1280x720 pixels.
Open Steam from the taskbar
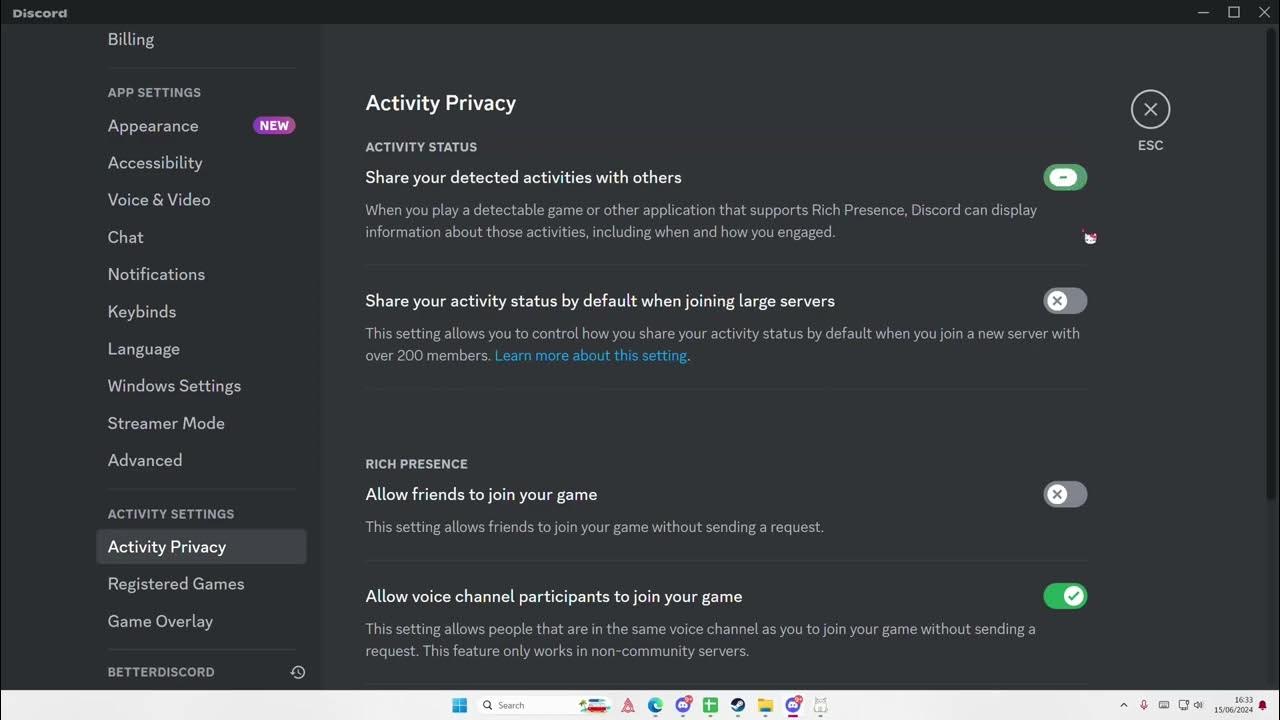pyautogui.click(x=738, y=705)
